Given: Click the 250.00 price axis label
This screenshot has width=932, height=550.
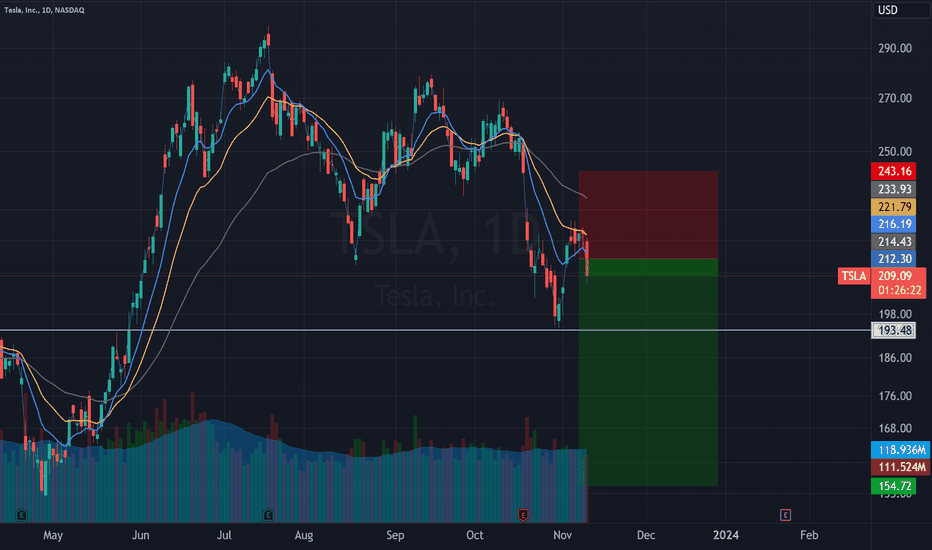Looking at the screenshot, I should click(x=895, y=152).
